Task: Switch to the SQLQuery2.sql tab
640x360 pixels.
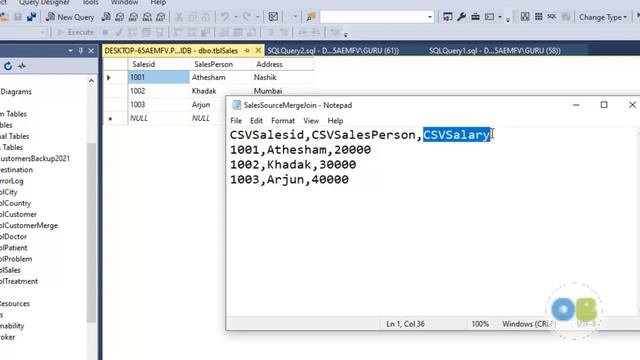Action: pyautogui.click(x=333, y=51)
